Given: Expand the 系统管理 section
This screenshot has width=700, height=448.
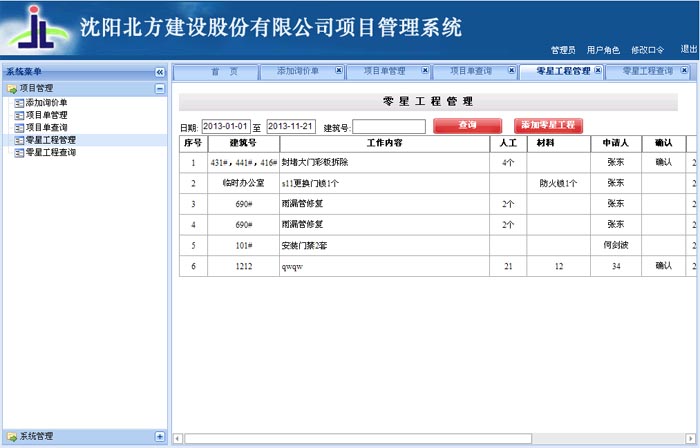Looking at the screenshot, I should 159,437.
